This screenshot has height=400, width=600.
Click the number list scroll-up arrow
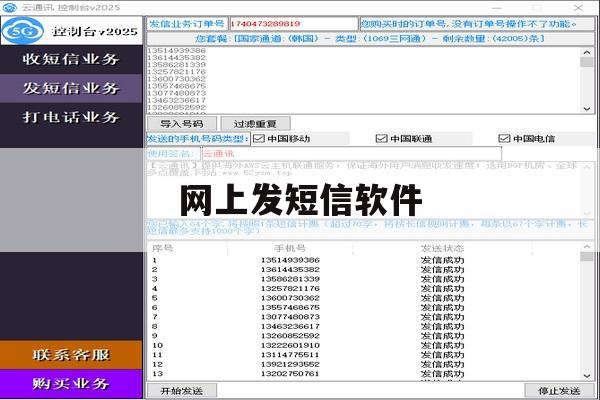click(x=587, y=52)
